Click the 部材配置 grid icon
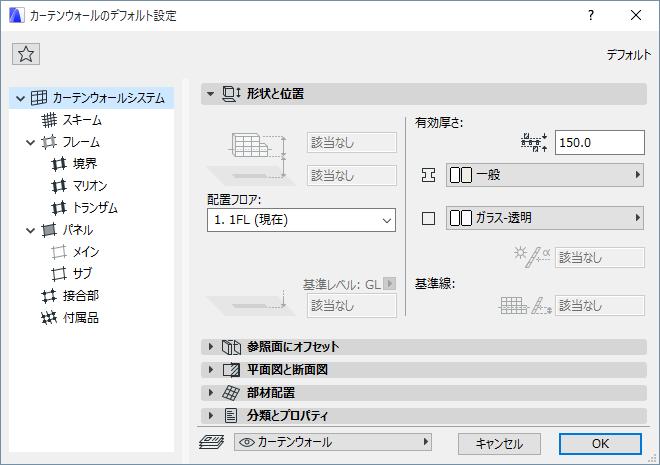Screen dimensions: 660x465 [231, 393]
